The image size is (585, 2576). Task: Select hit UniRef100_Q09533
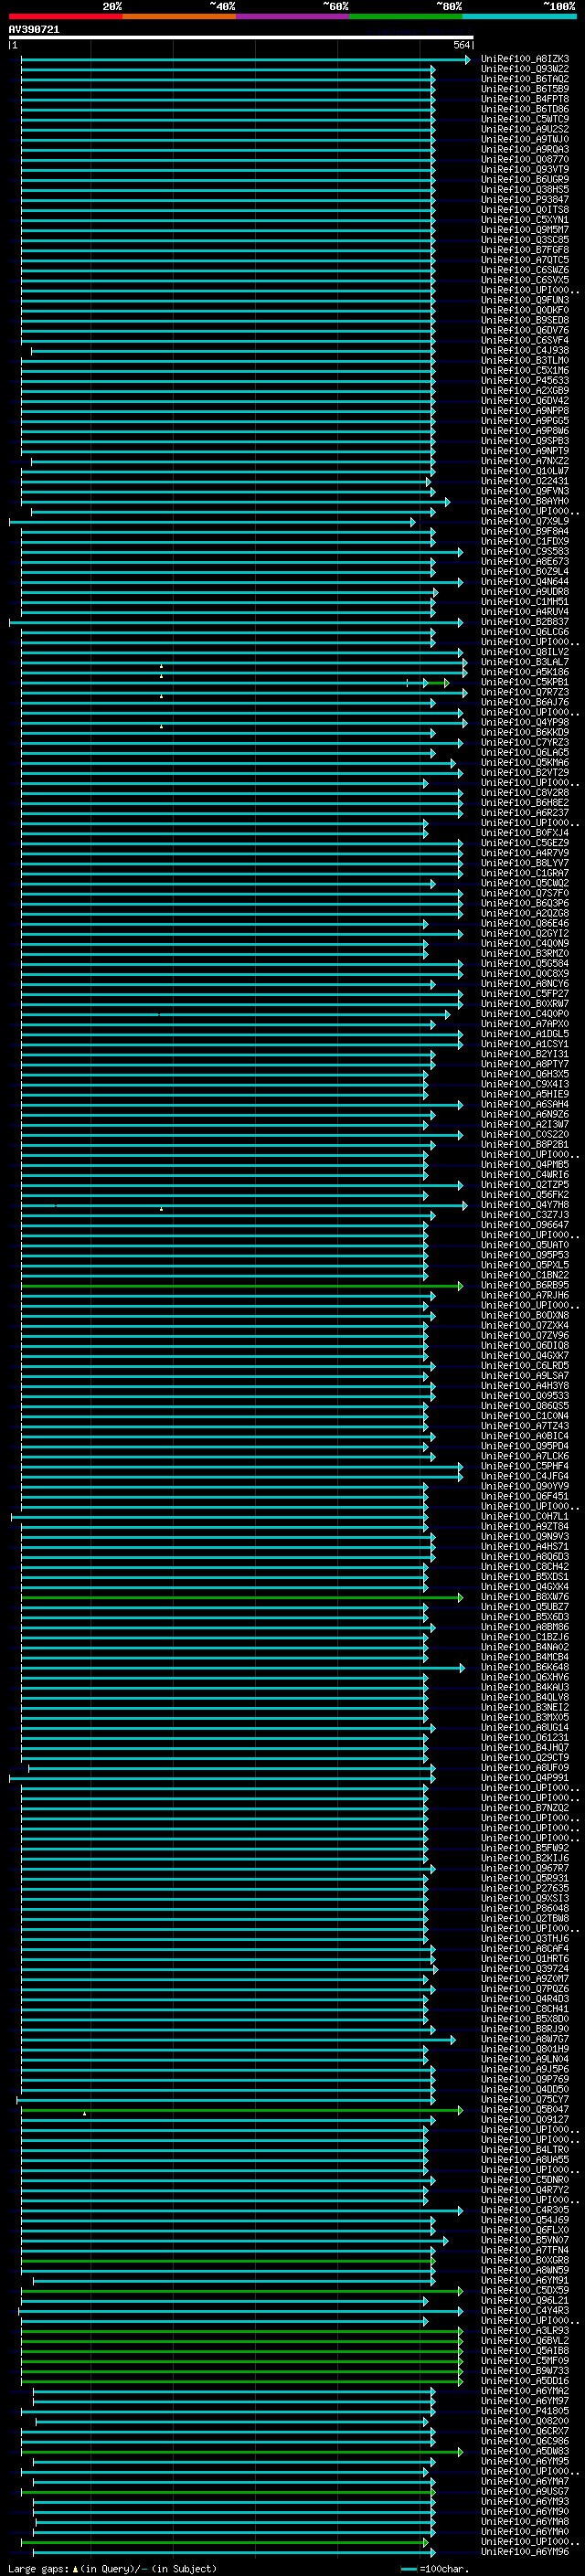click(x=525, y=1396)
